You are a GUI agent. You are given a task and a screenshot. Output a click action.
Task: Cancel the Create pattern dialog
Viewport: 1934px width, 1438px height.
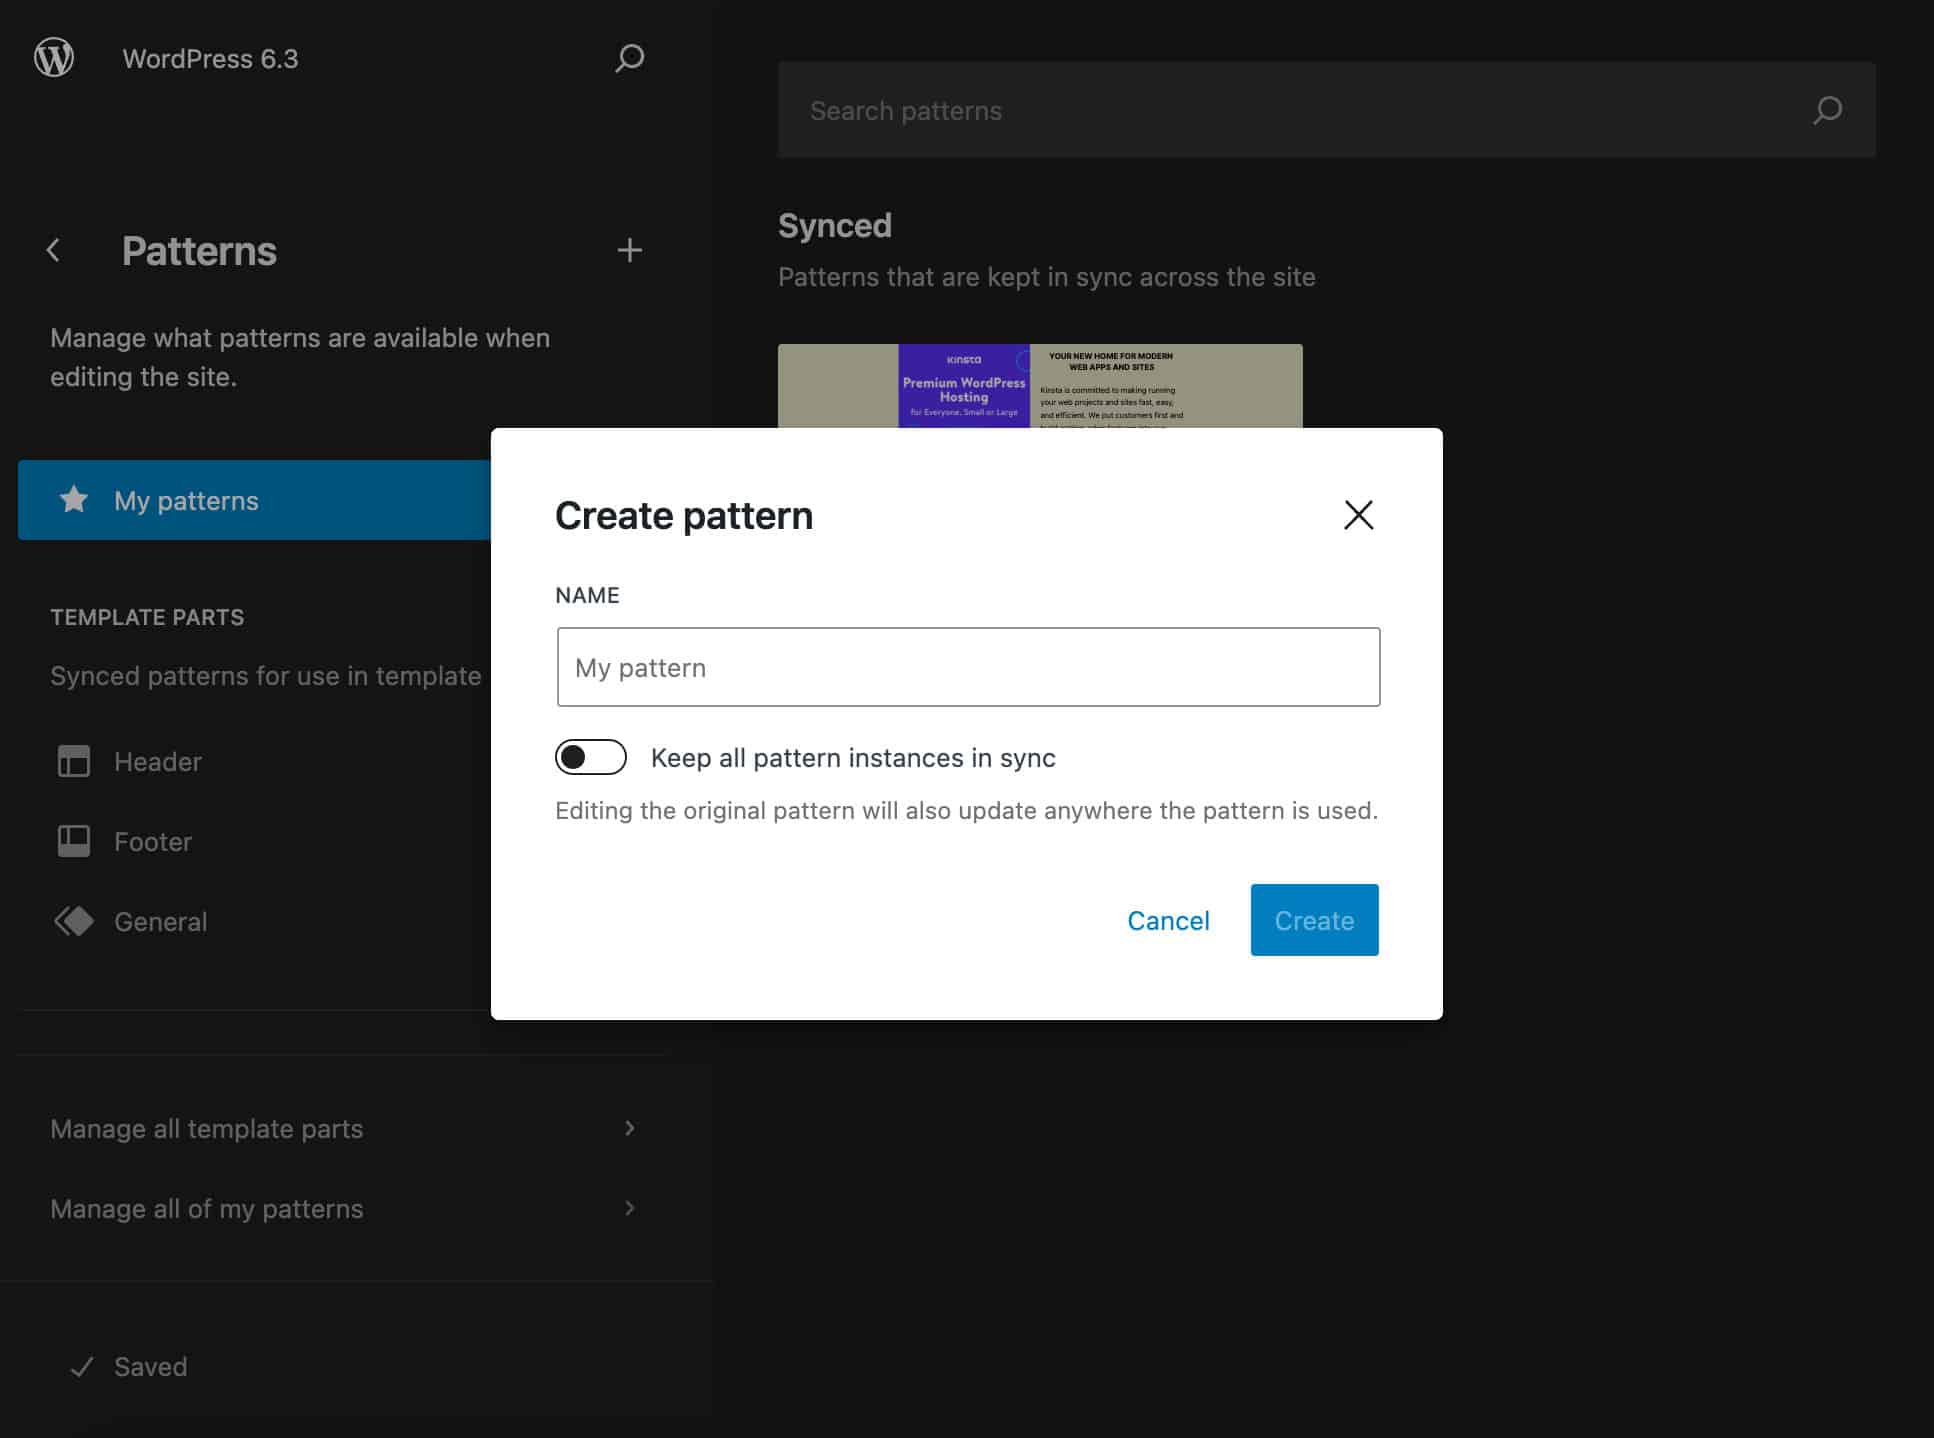pos(1168,920)
